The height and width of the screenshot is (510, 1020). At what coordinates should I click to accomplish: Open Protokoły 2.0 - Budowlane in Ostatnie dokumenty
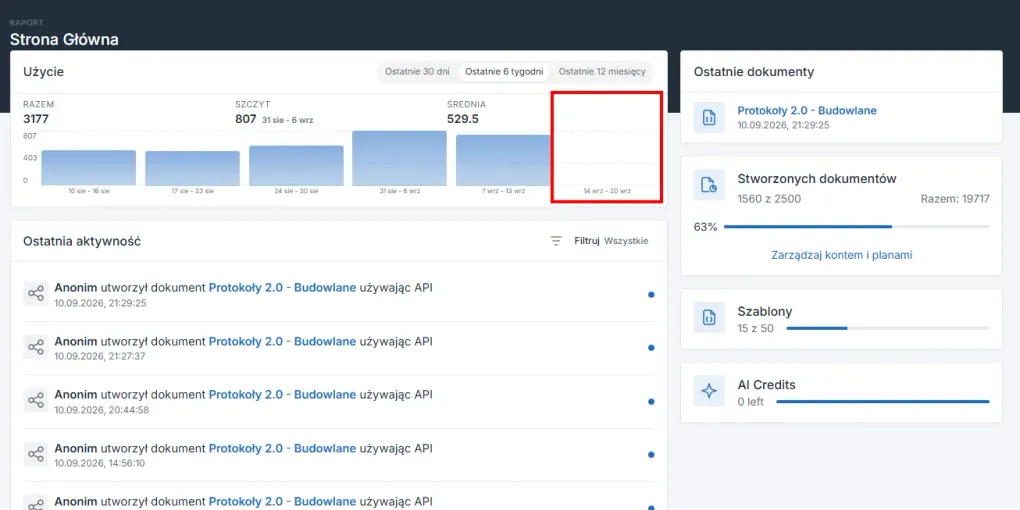point(807,111)
